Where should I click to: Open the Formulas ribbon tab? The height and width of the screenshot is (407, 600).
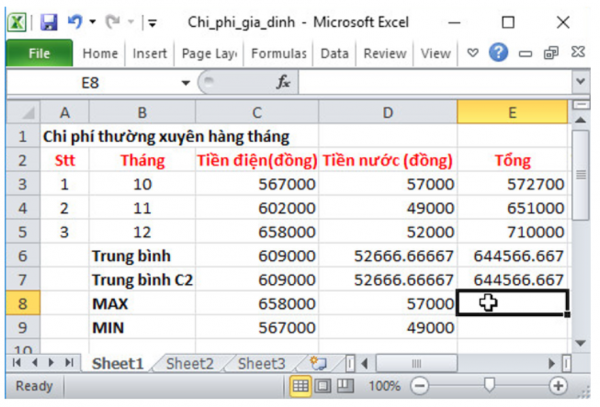(x=279, y=54)
